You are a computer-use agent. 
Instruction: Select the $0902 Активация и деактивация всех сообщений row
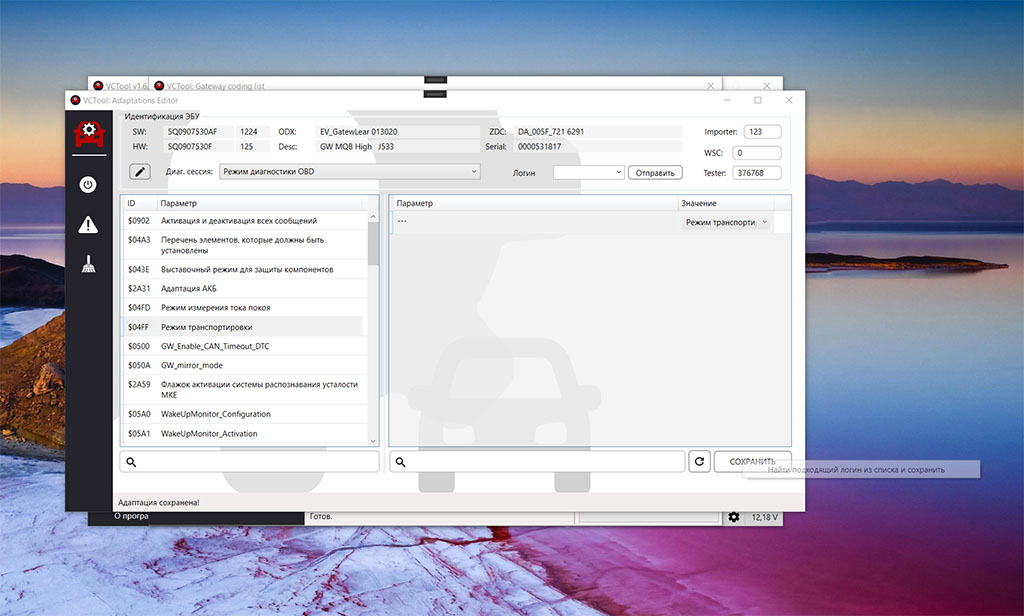coord(243,221)
